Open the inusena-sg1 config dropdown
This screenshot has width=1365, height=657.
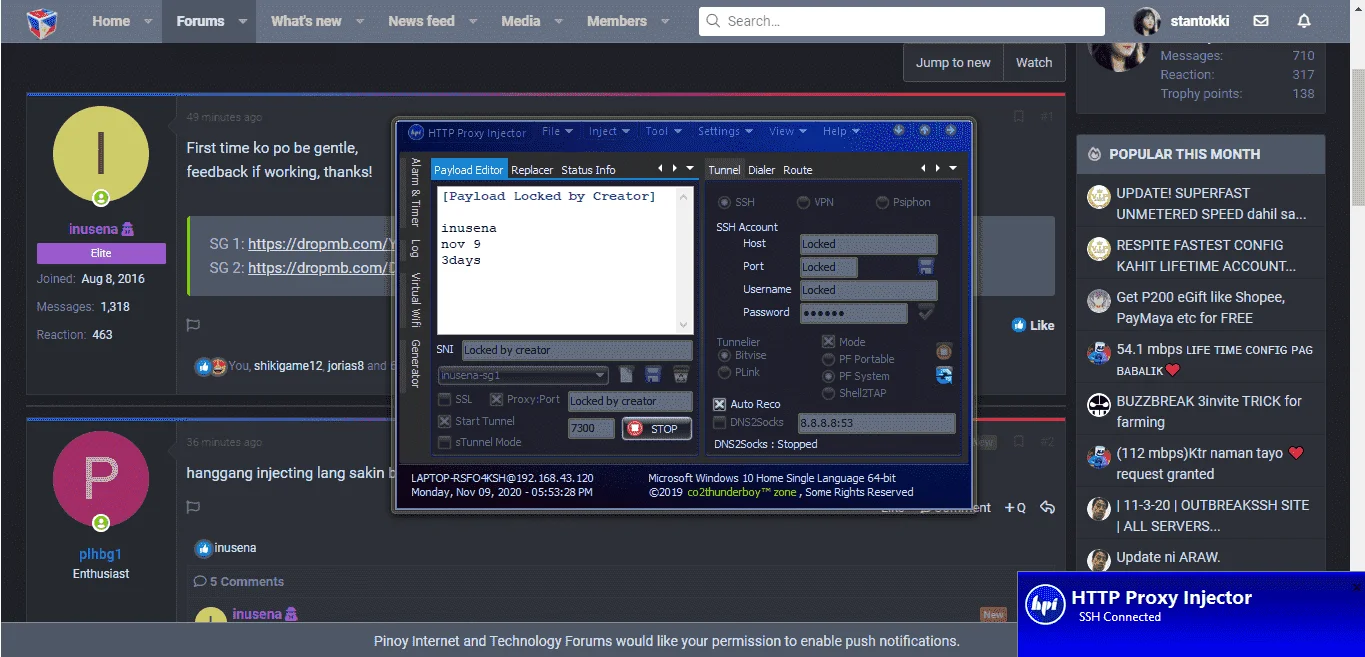pyautogui.click(x=523, y=375)
